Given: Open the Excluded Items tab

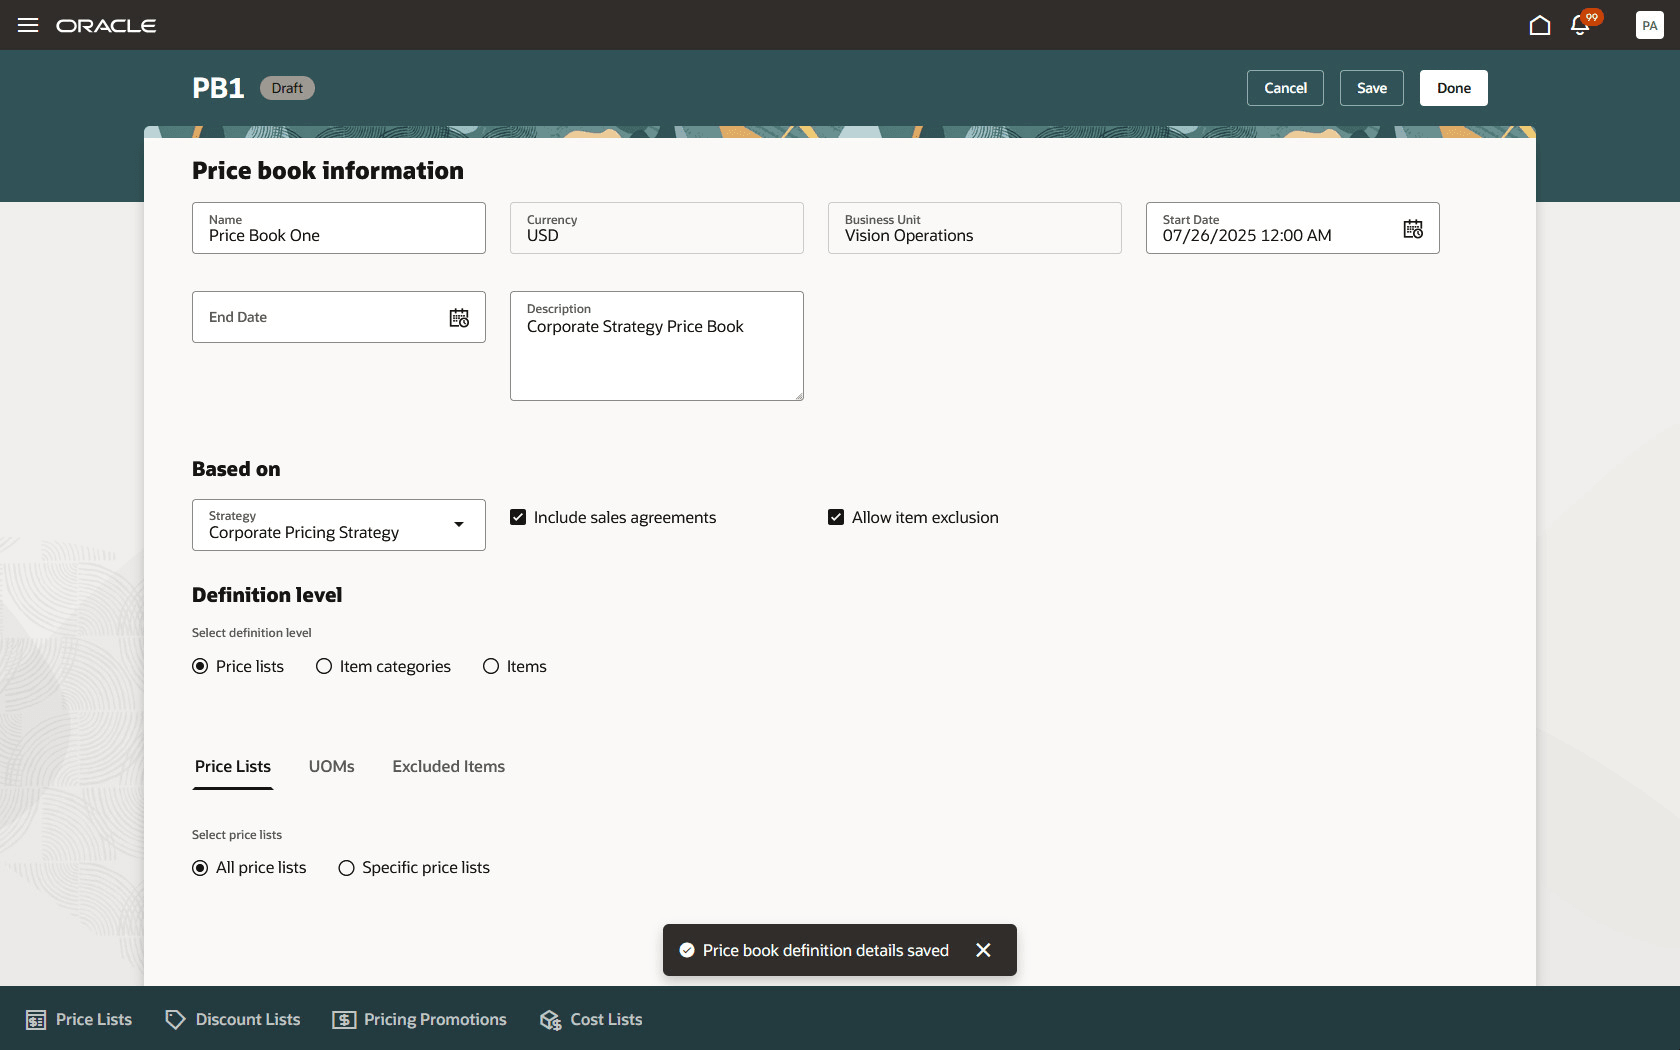Looking at the screenshot, I should (x=447, y=766).
